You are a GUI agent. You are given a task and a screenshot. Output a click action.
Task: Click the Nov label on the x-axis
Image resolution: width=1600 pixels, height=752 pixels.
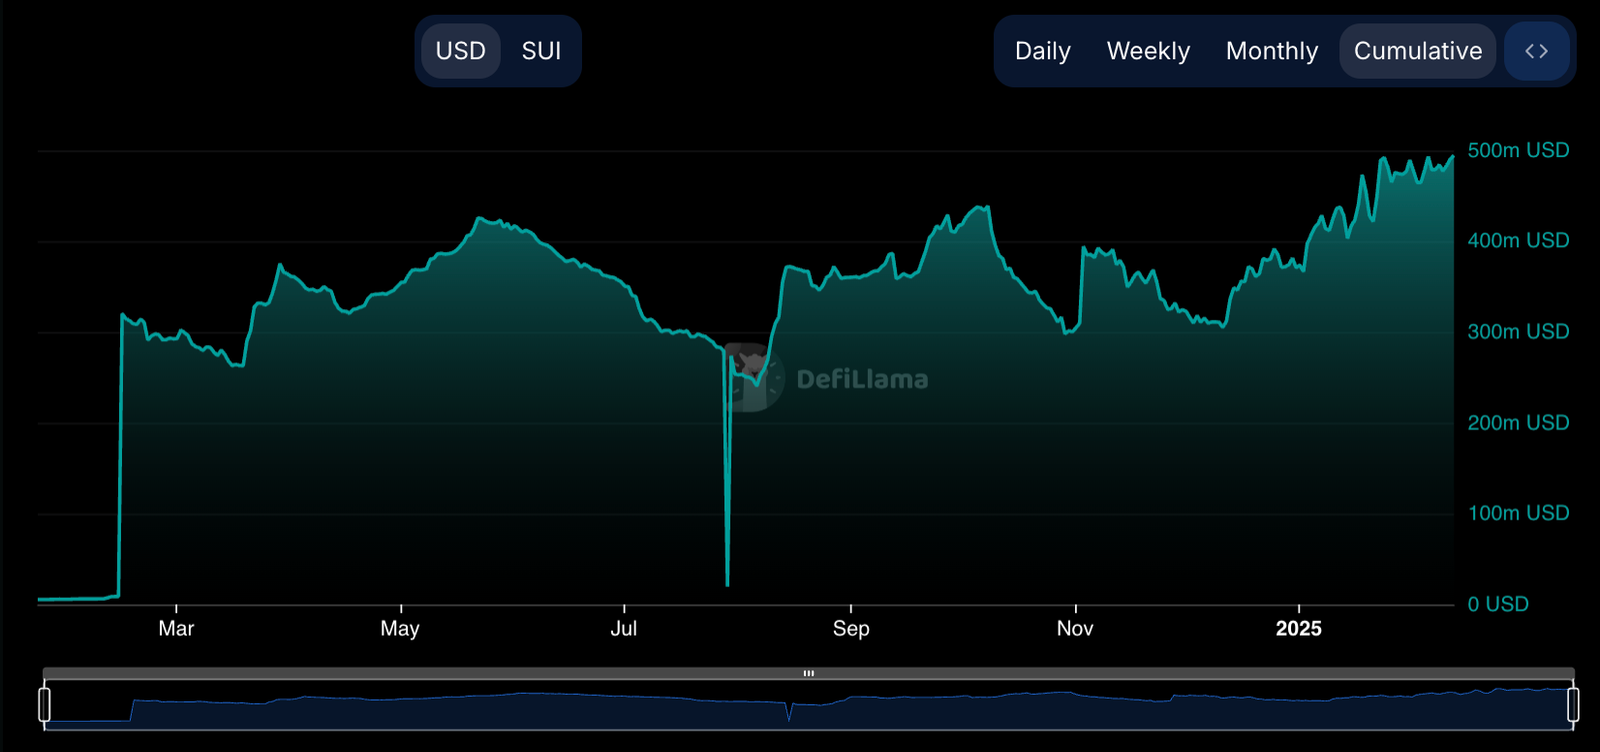(1075, 628)
